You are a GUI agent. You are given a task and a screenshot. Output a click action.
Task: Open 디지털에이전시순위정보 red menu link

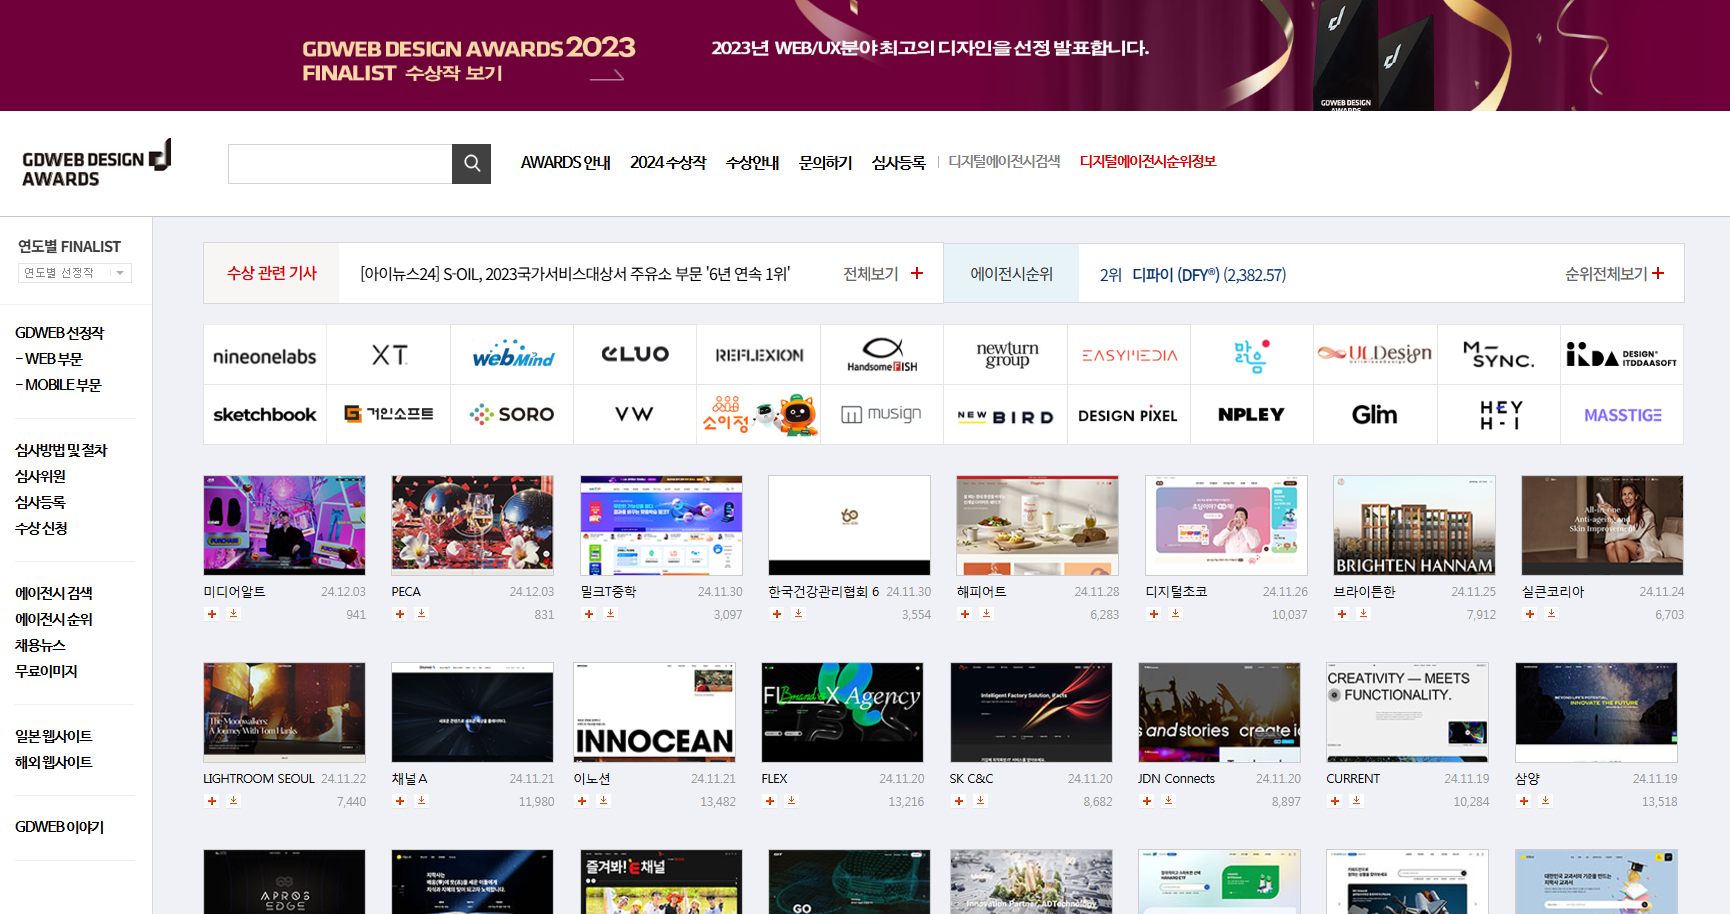(1148, 161)
